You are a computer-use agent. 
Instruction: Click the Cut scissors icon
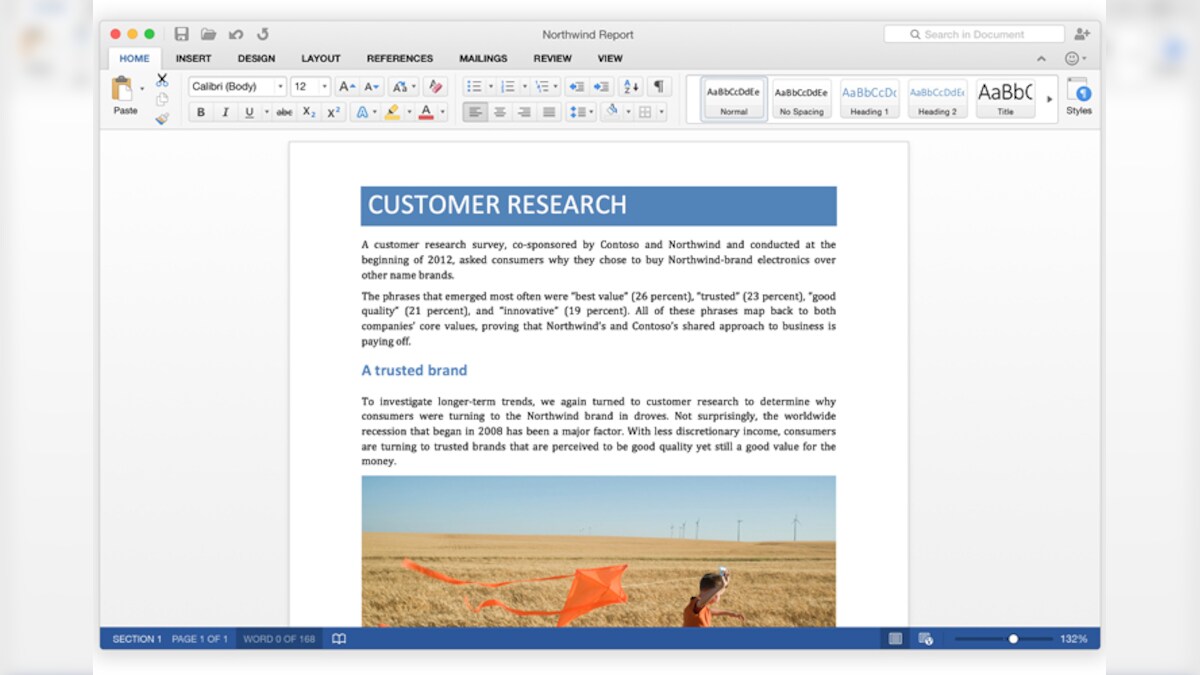160,79
